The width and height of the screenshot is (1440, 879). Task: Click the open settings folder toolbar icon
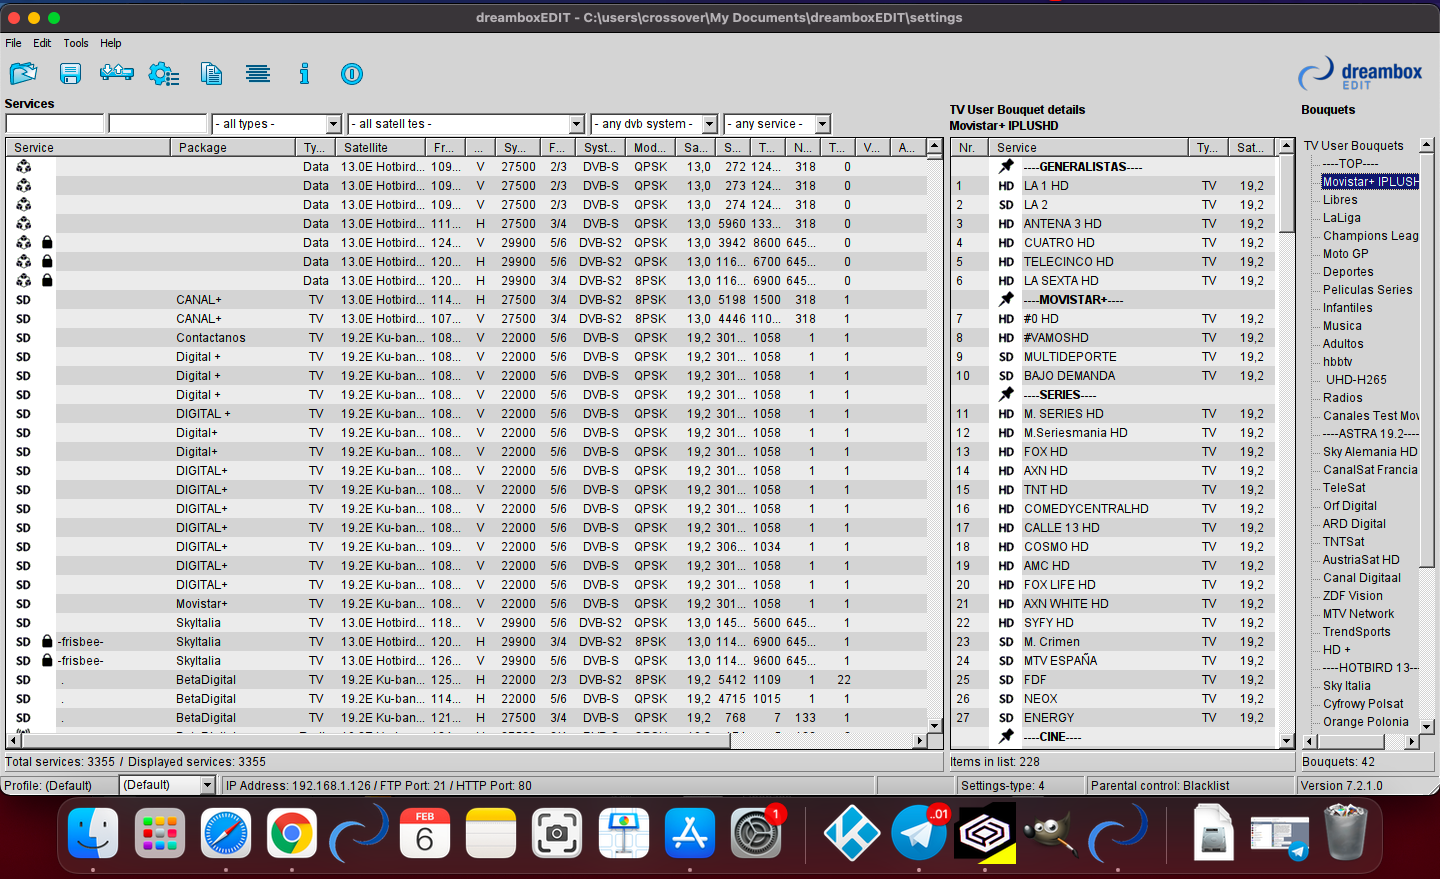coord(23,73)
